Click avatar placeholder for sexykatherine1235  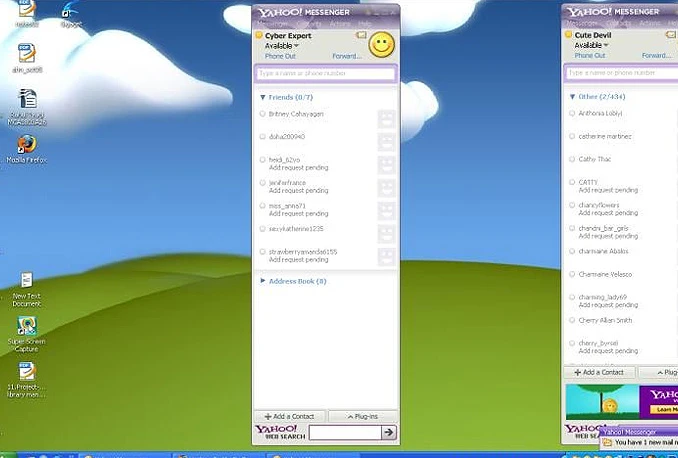[x=386, y=234]
